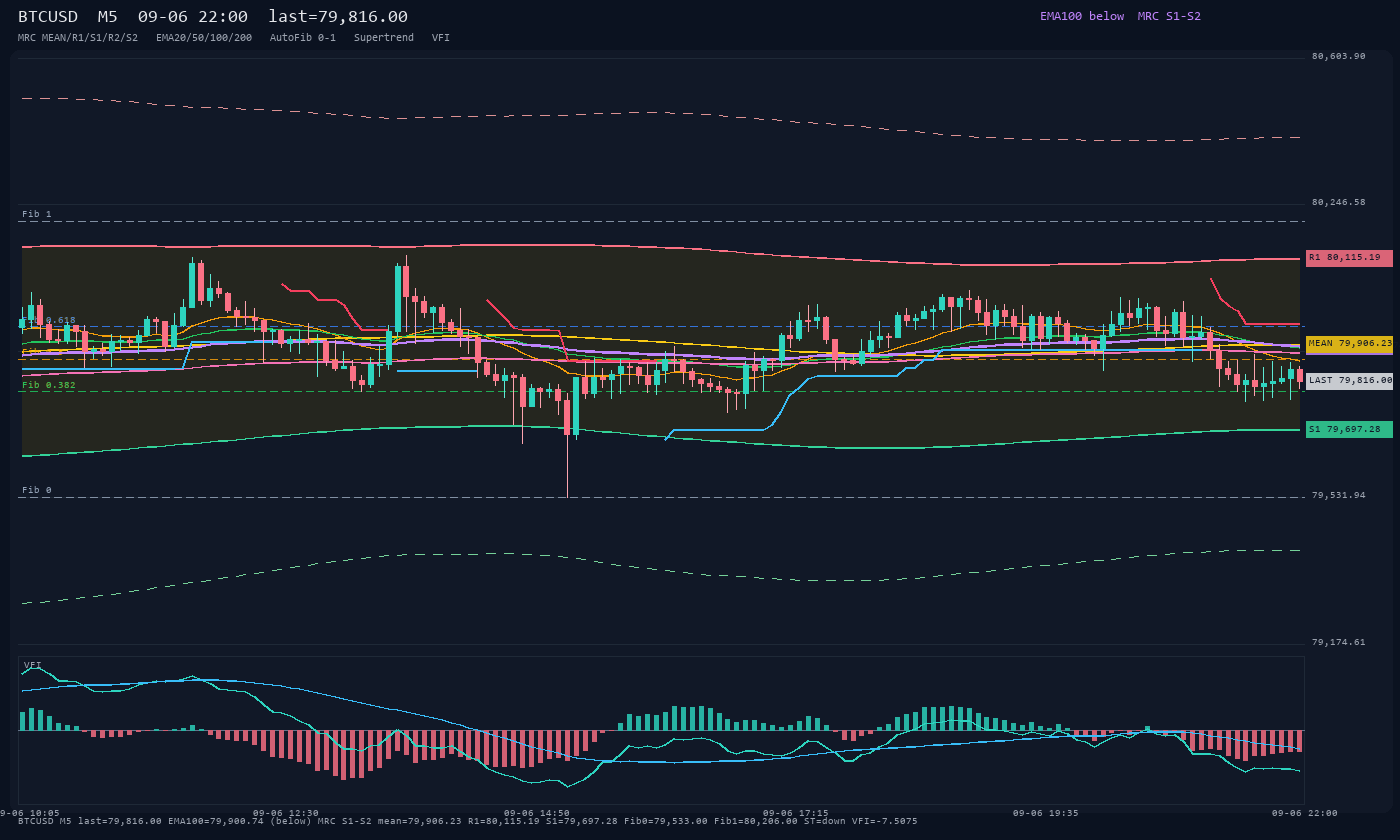
Task: Click the VFI panel title label
Action: 33,665
